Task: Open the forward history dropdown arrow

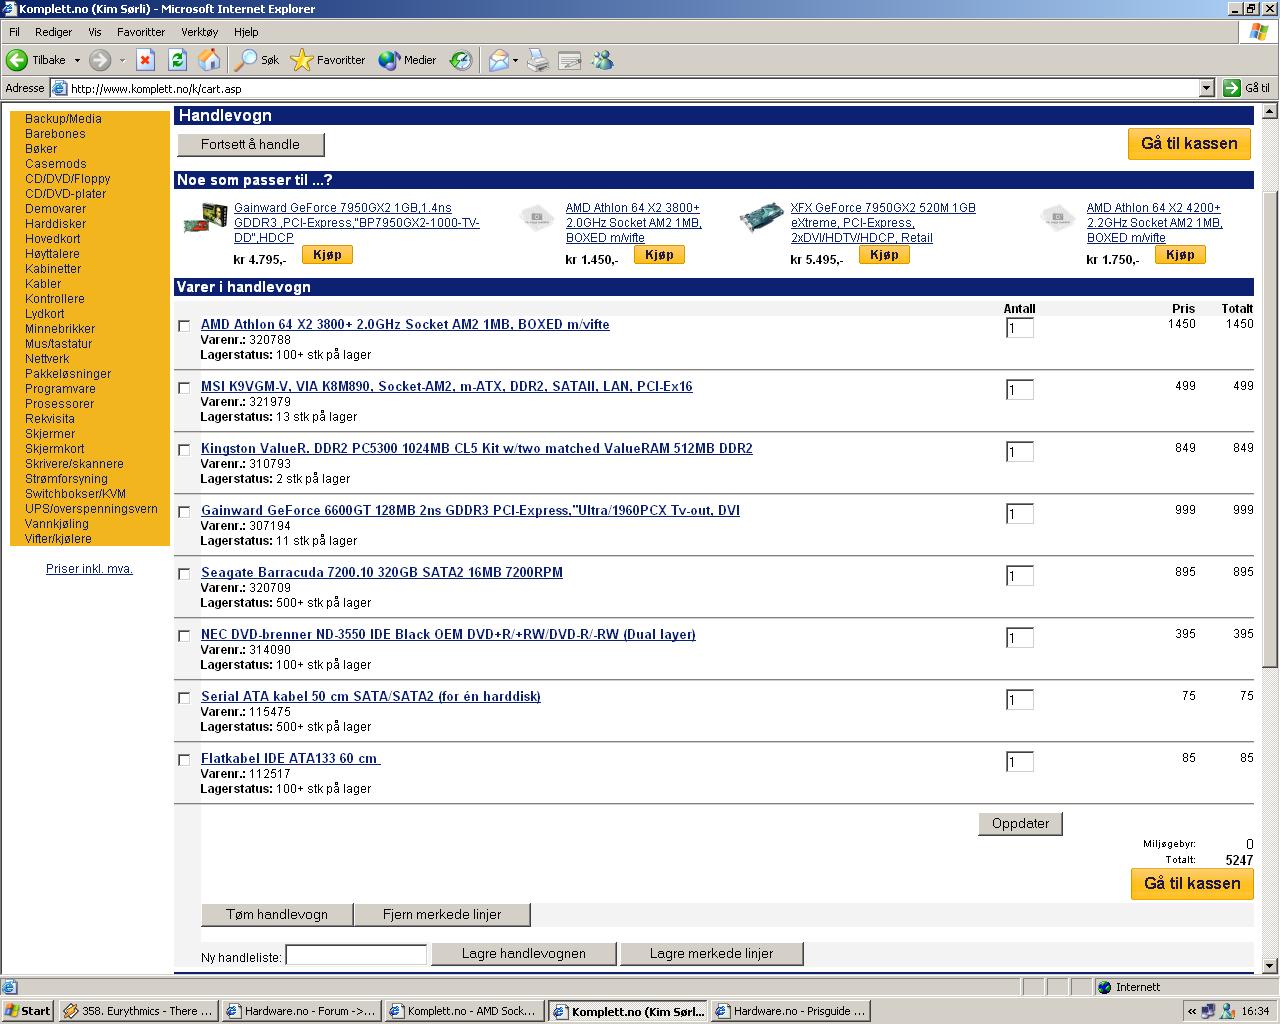Action: click(122, 60)
